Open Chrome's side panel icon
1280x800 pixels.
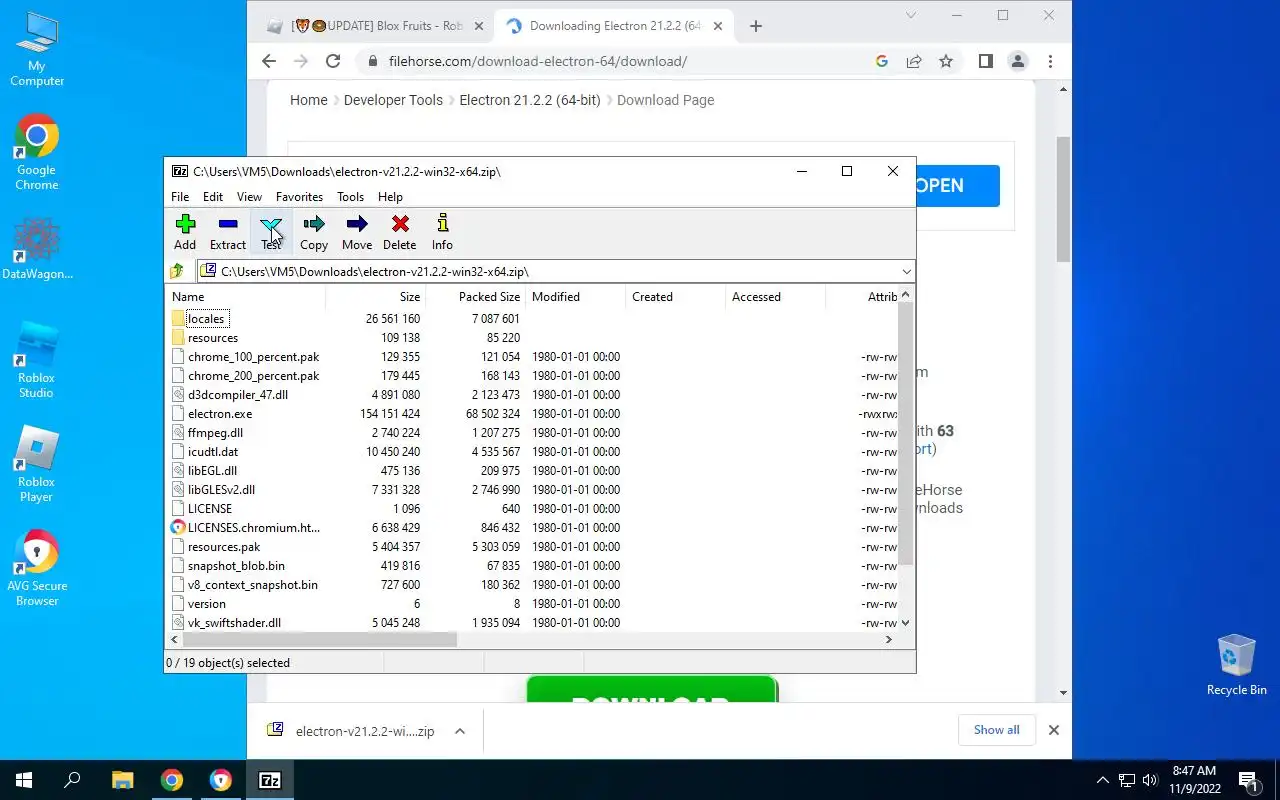click(x=985, y=61)
